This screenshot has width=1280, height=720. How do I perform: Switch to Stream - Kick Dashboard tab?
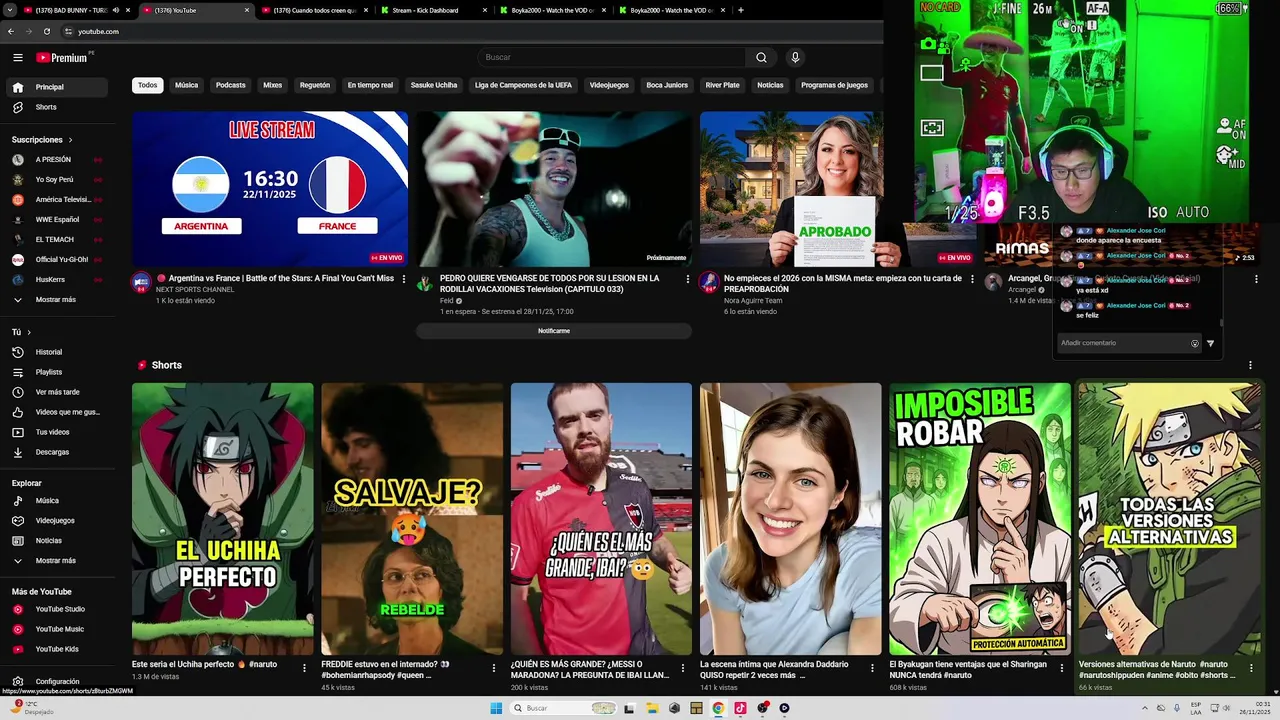point(435,10)
